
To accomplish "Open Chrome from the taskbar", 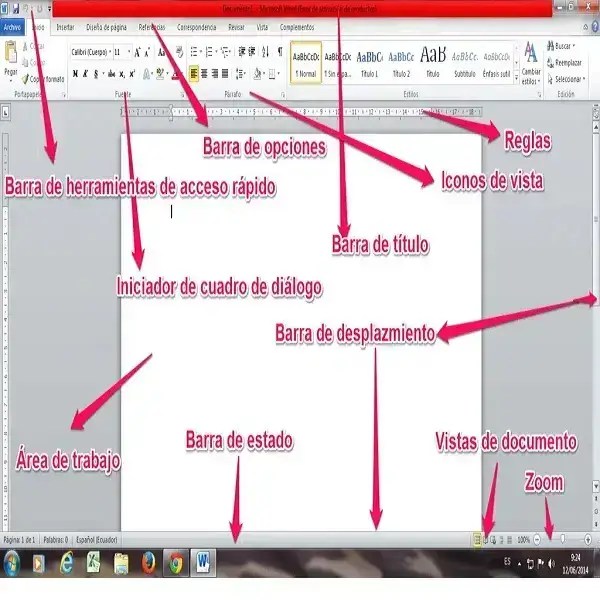I will [176, 562].
